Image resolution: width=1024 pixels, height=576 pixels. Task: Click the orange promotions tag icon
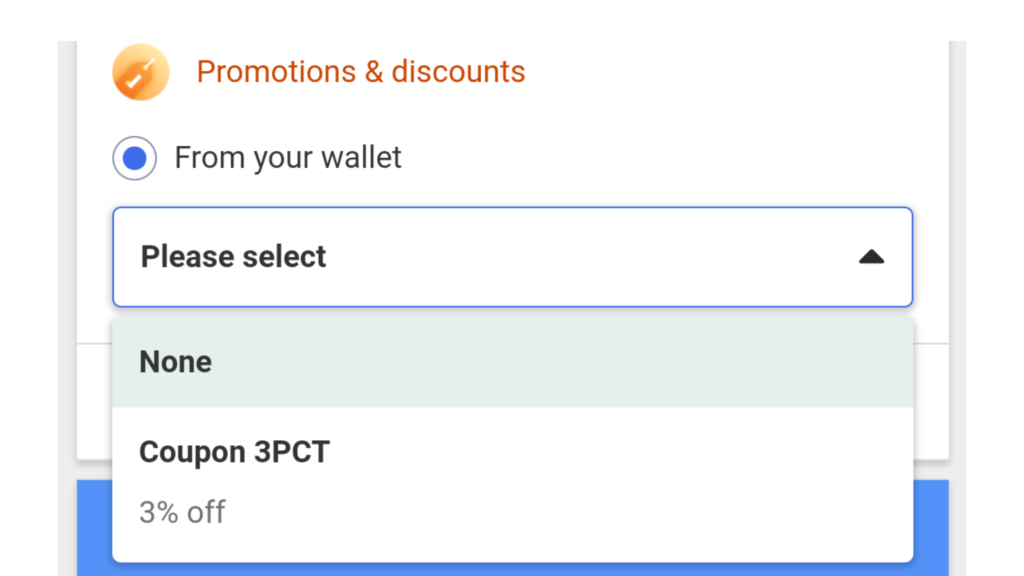[140, 72]
